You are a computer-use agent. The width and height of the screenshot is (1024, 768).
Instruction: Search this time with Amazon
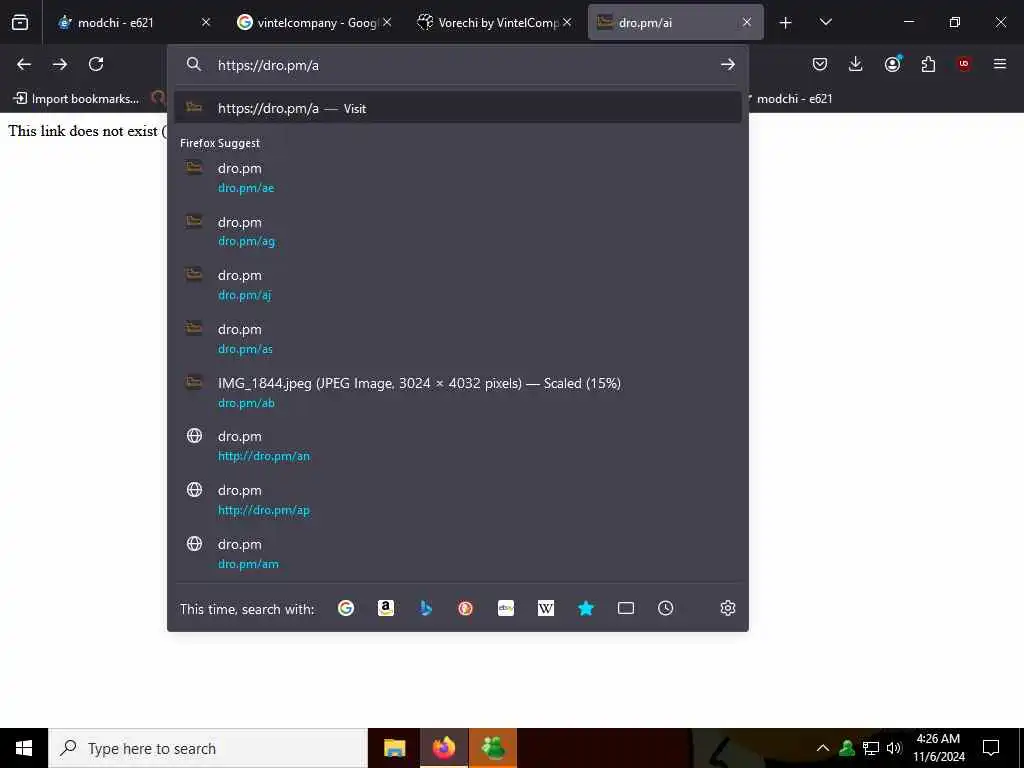point(386,609)
